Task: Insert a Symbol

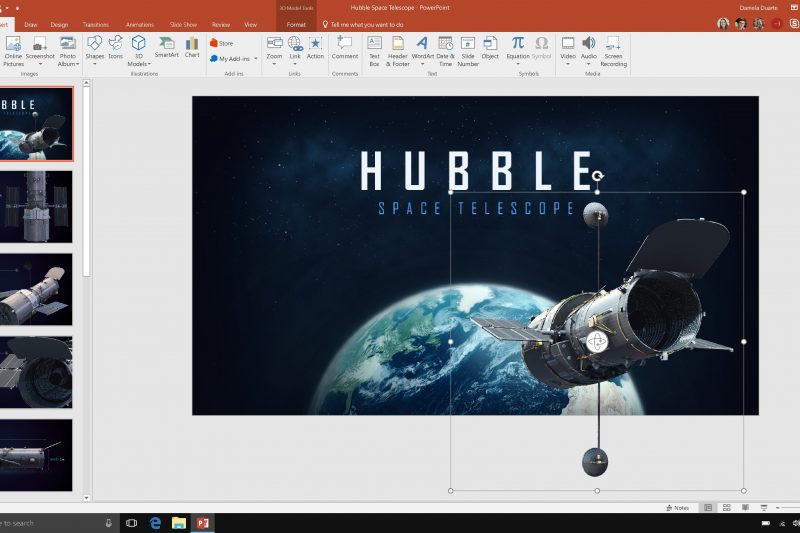Action: pyautogui.click(x=542, y=48)
